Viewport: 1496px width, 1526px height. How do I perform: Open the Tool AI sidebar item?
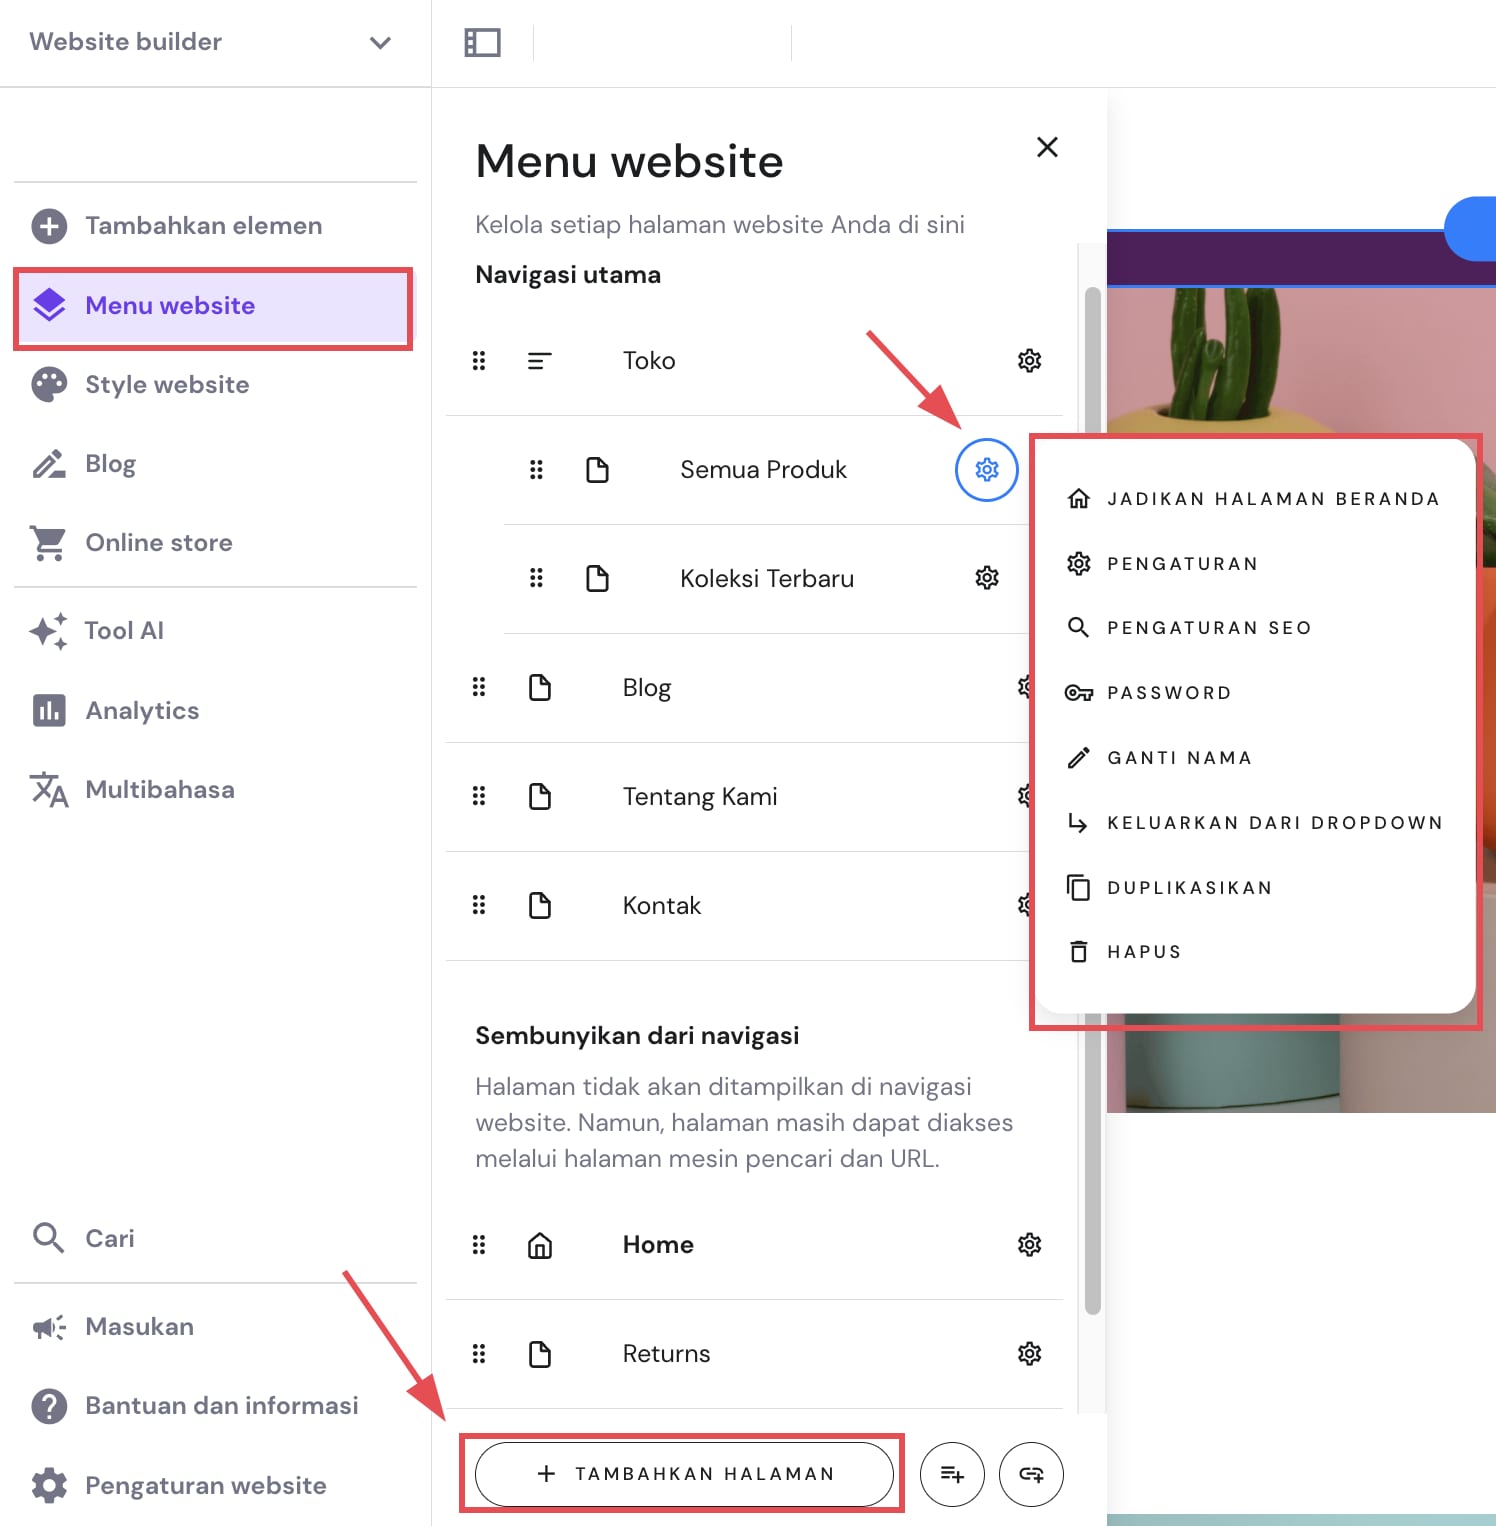[x=124, y=631]
